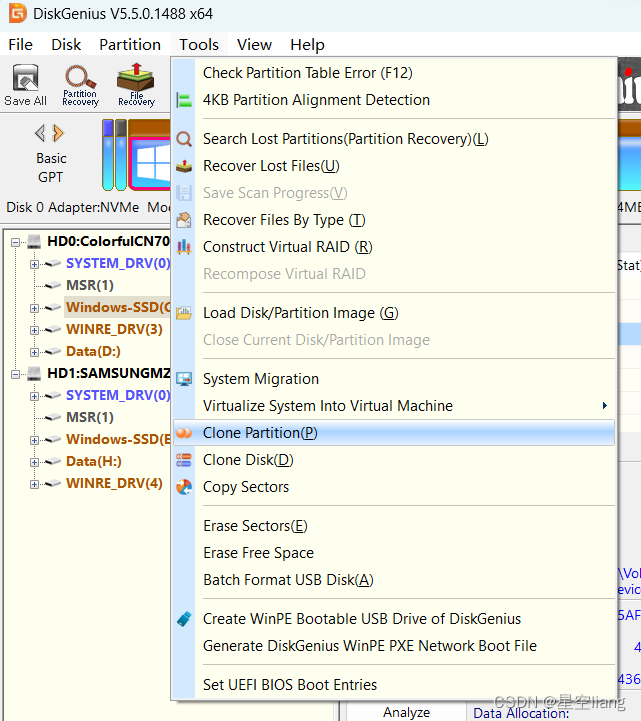Select MSR(1) under HD0 in tree

tap(90, 285)
